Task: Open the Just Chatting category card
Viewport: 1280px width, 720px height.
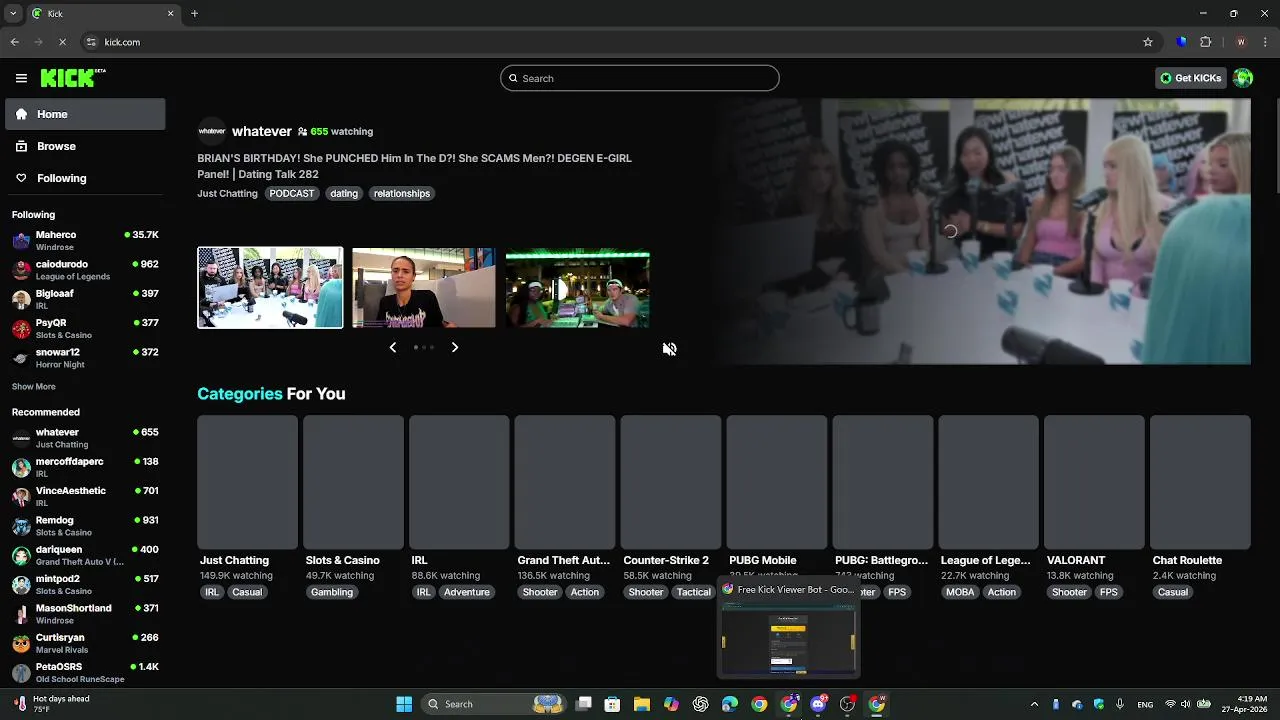Action: pyautogui.click(x=247, y=482)
